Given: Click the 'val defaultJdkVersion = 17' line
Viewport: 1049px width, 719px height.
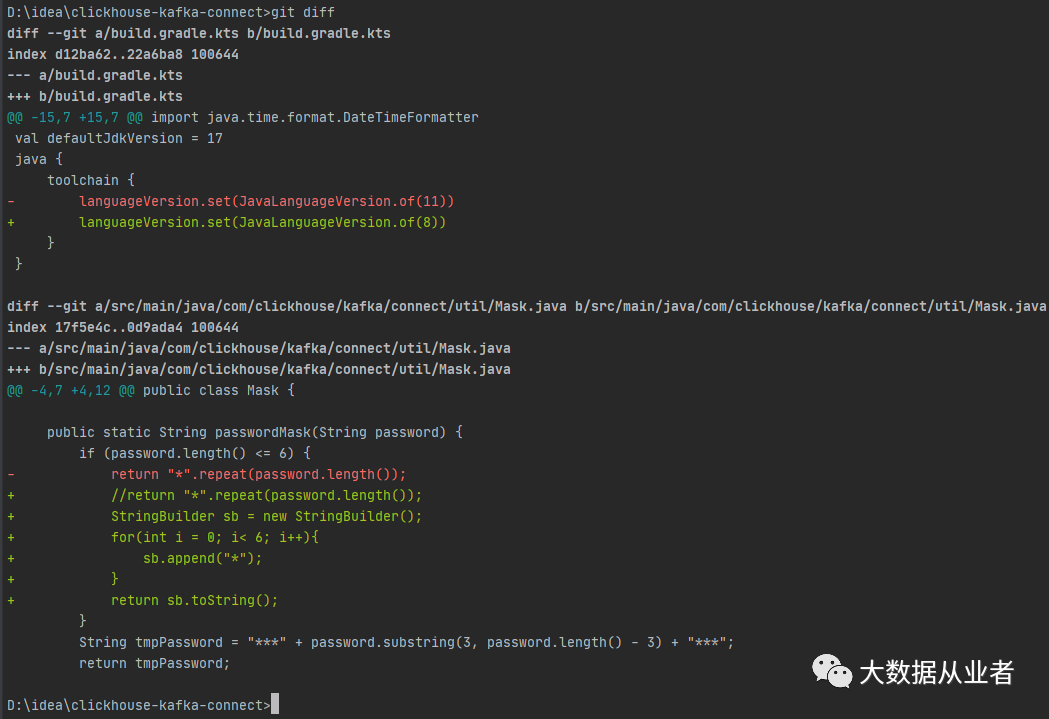Looking at the screenshot, I should (x=118, y=138).
